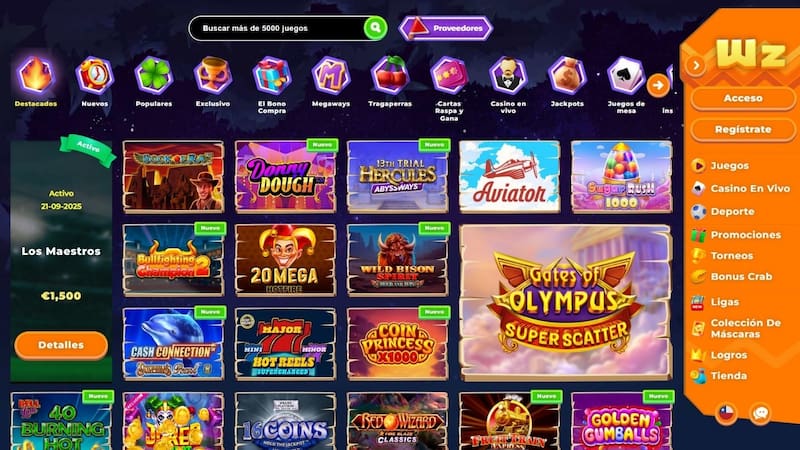Choose the Populares clover category icon
Viewport: 800px width, 450px height.
point(154,76)
